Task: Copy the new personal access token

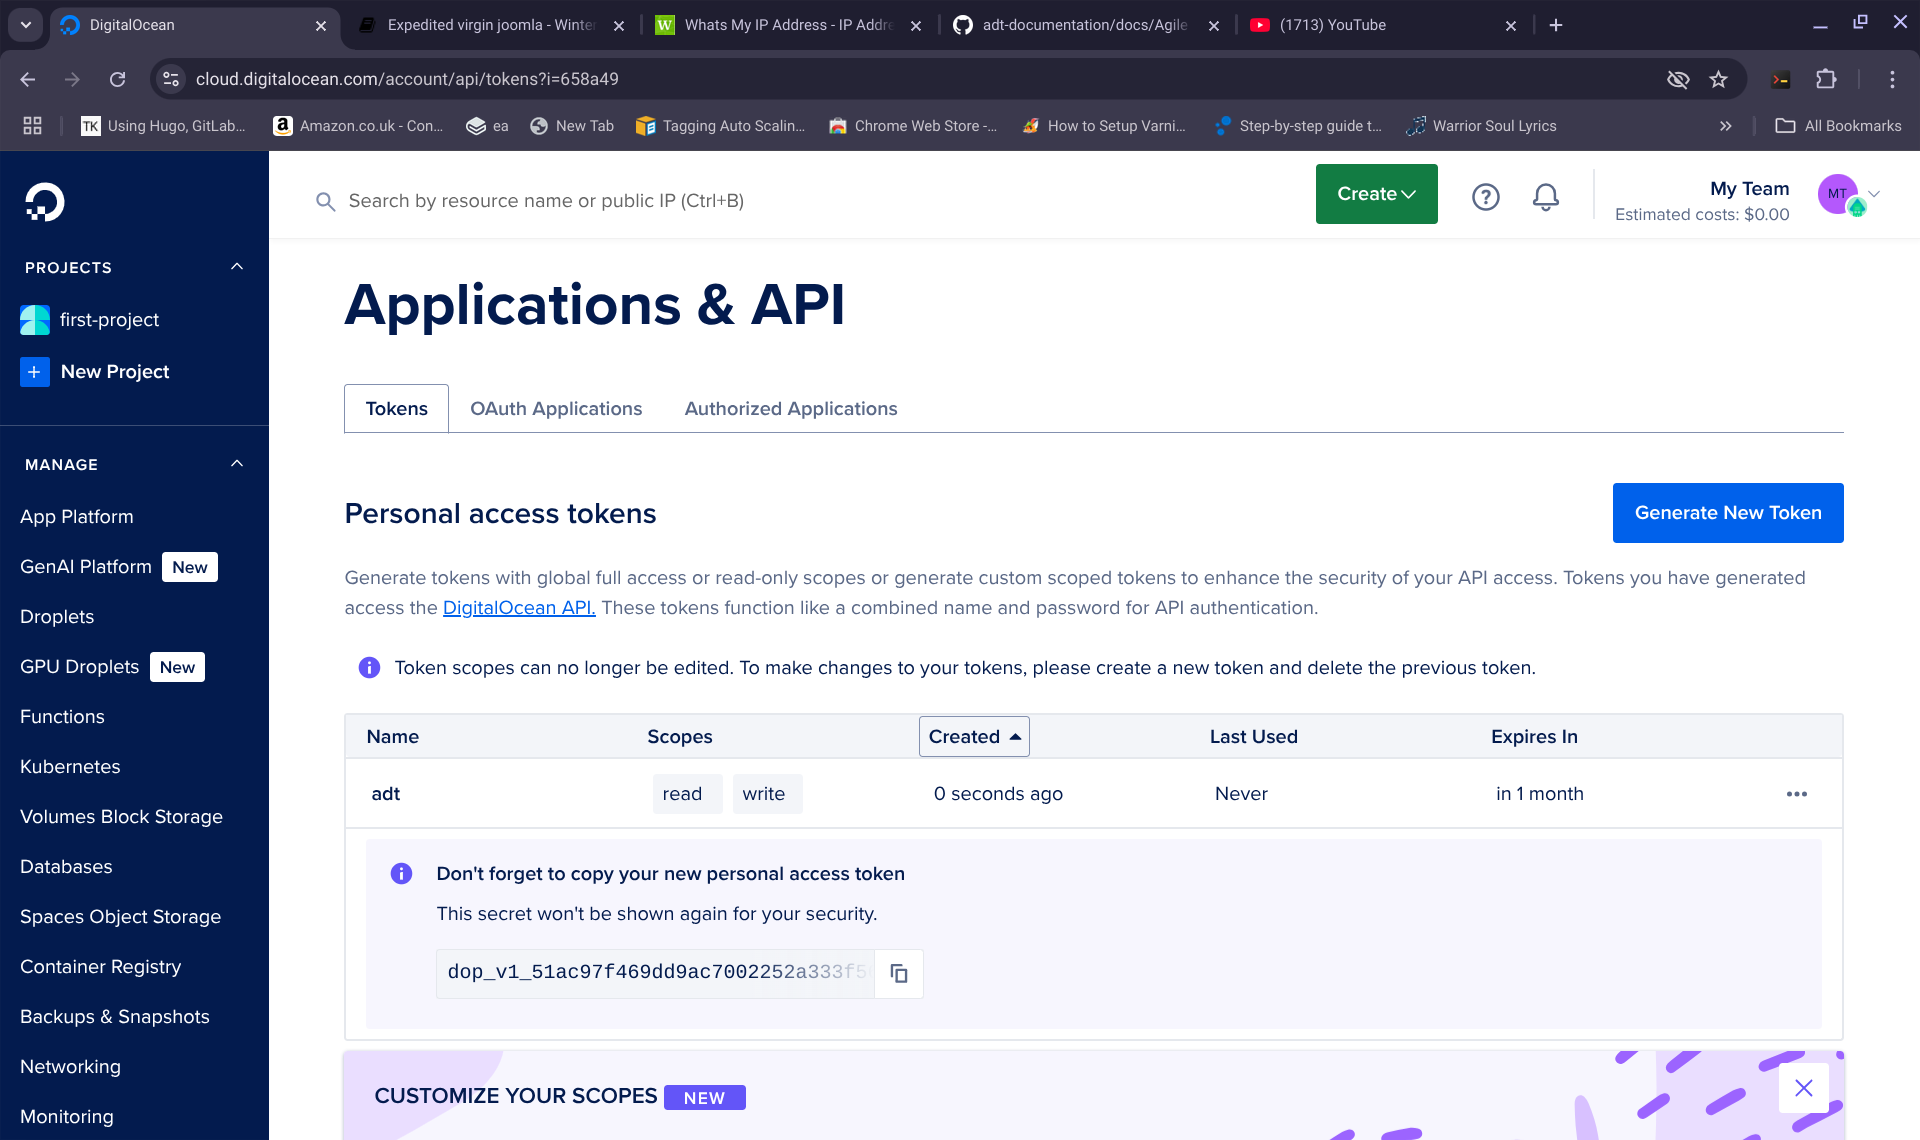Action: 898,973
